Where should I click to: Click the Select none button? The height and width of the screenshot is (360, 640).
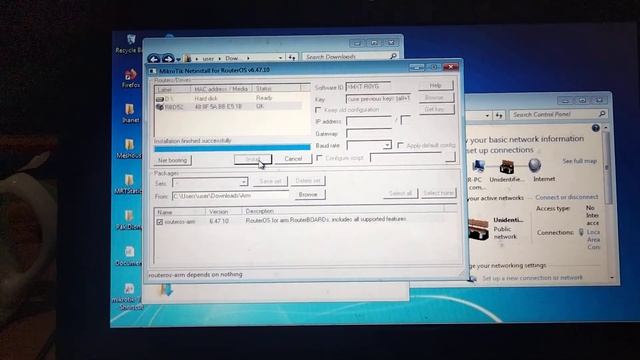click(x=438, y=193)
